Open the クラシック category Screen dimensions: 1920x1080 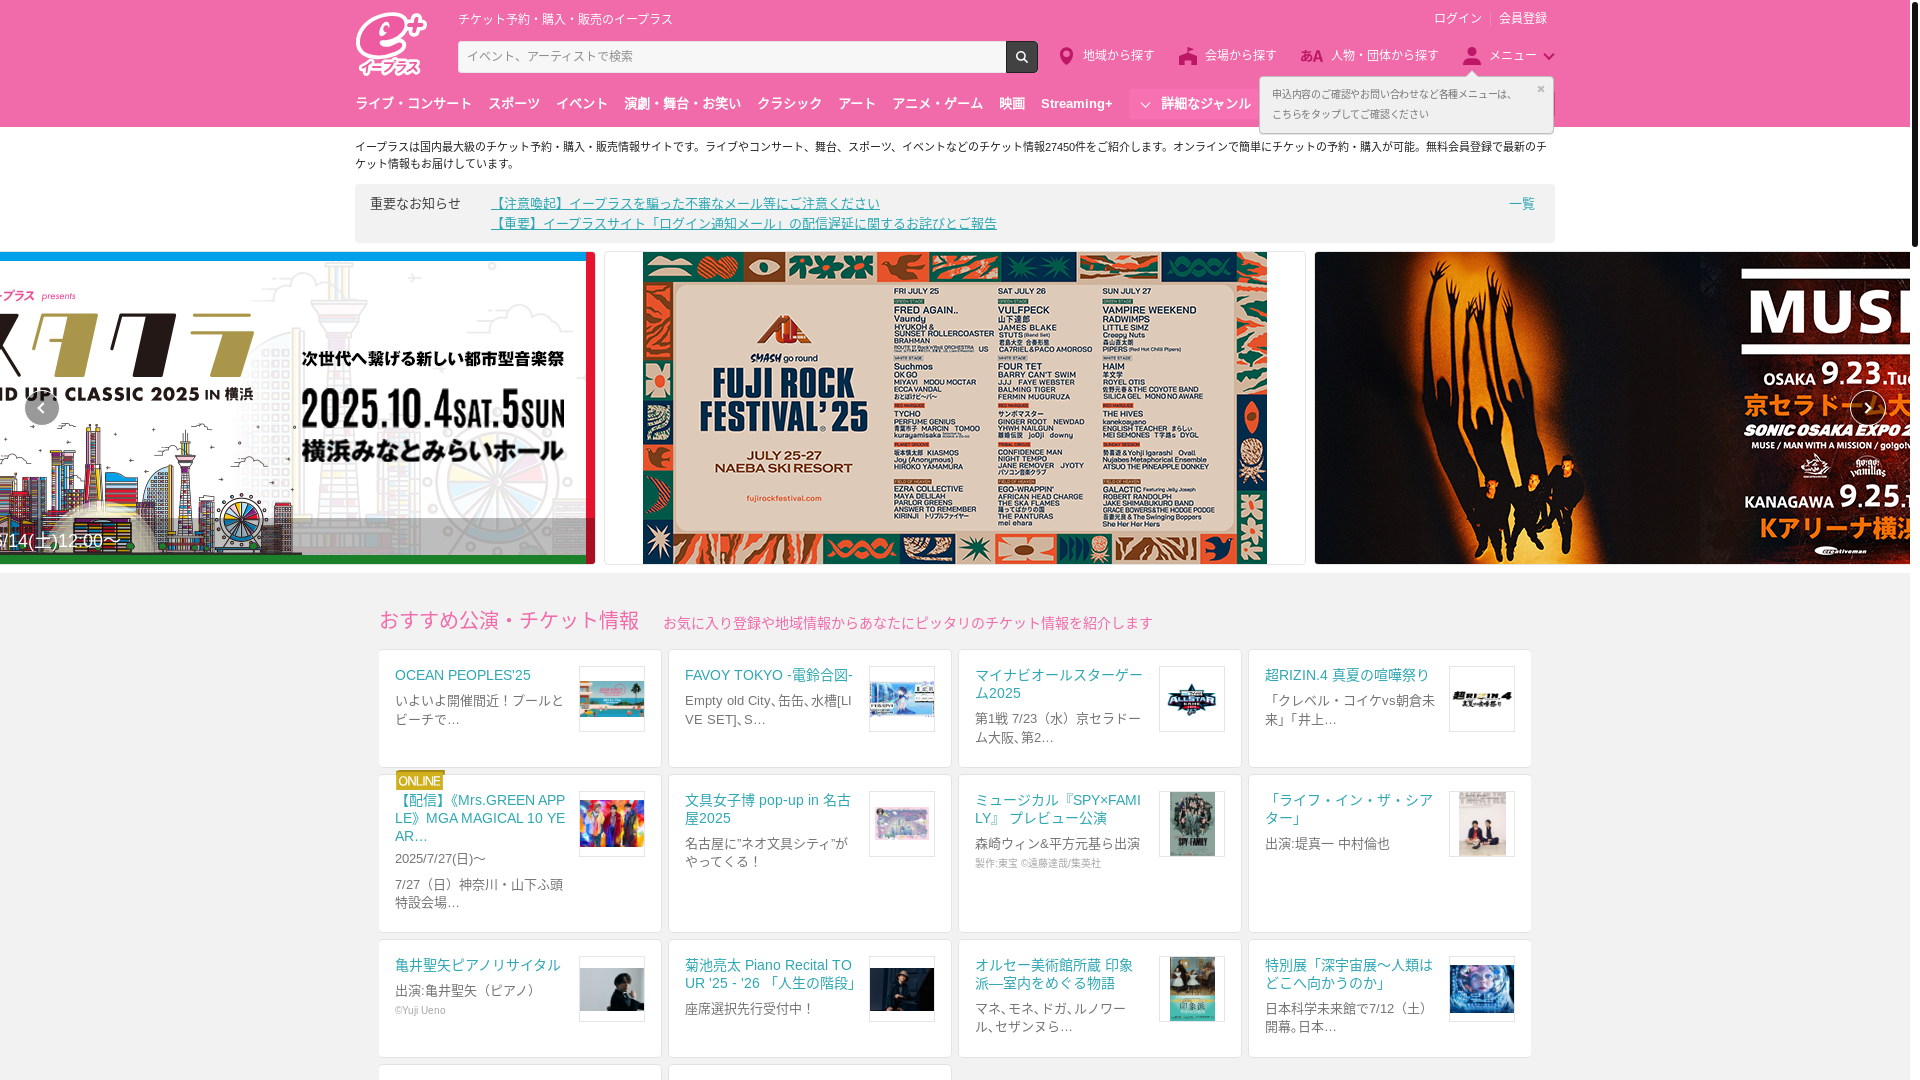point(789,104)
